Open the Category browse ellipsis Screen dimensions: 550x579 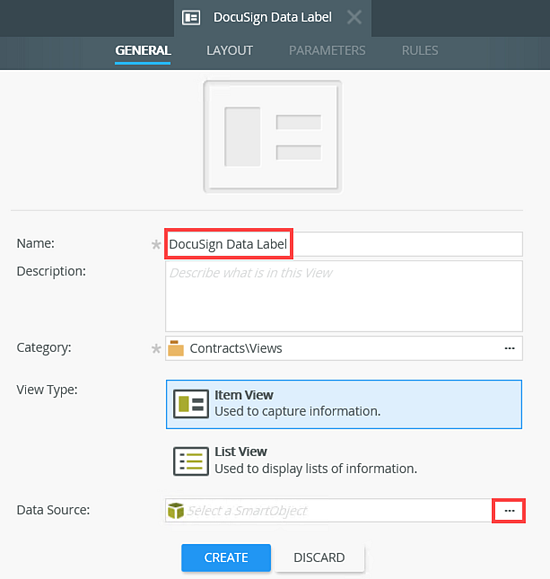(510, 348)
